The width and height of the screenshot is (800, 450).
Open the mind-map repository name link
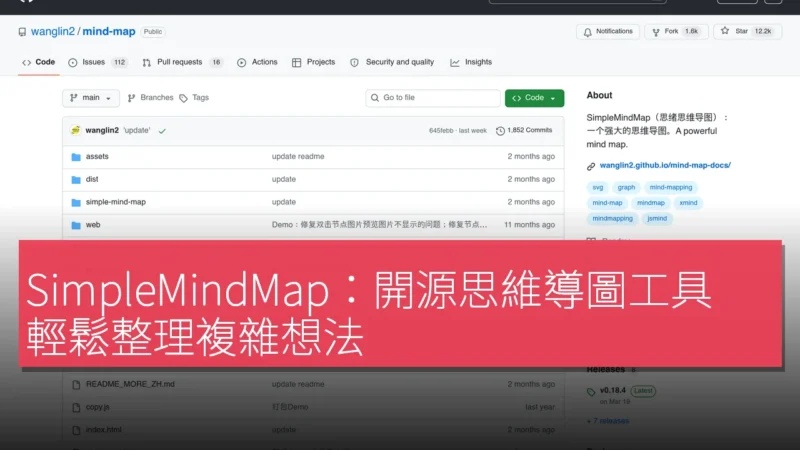(x=109, y=32)
